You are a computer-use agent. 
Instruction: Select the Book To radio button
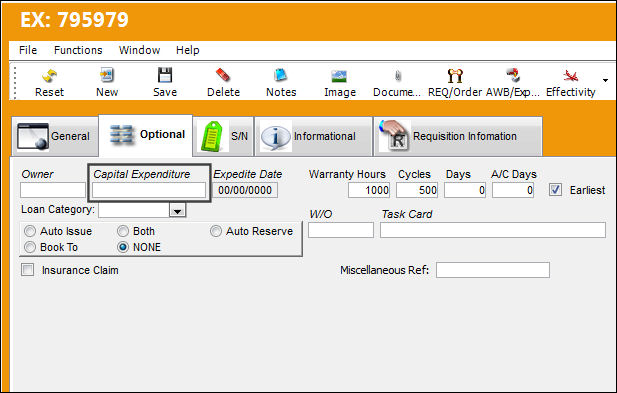(30, 247)
